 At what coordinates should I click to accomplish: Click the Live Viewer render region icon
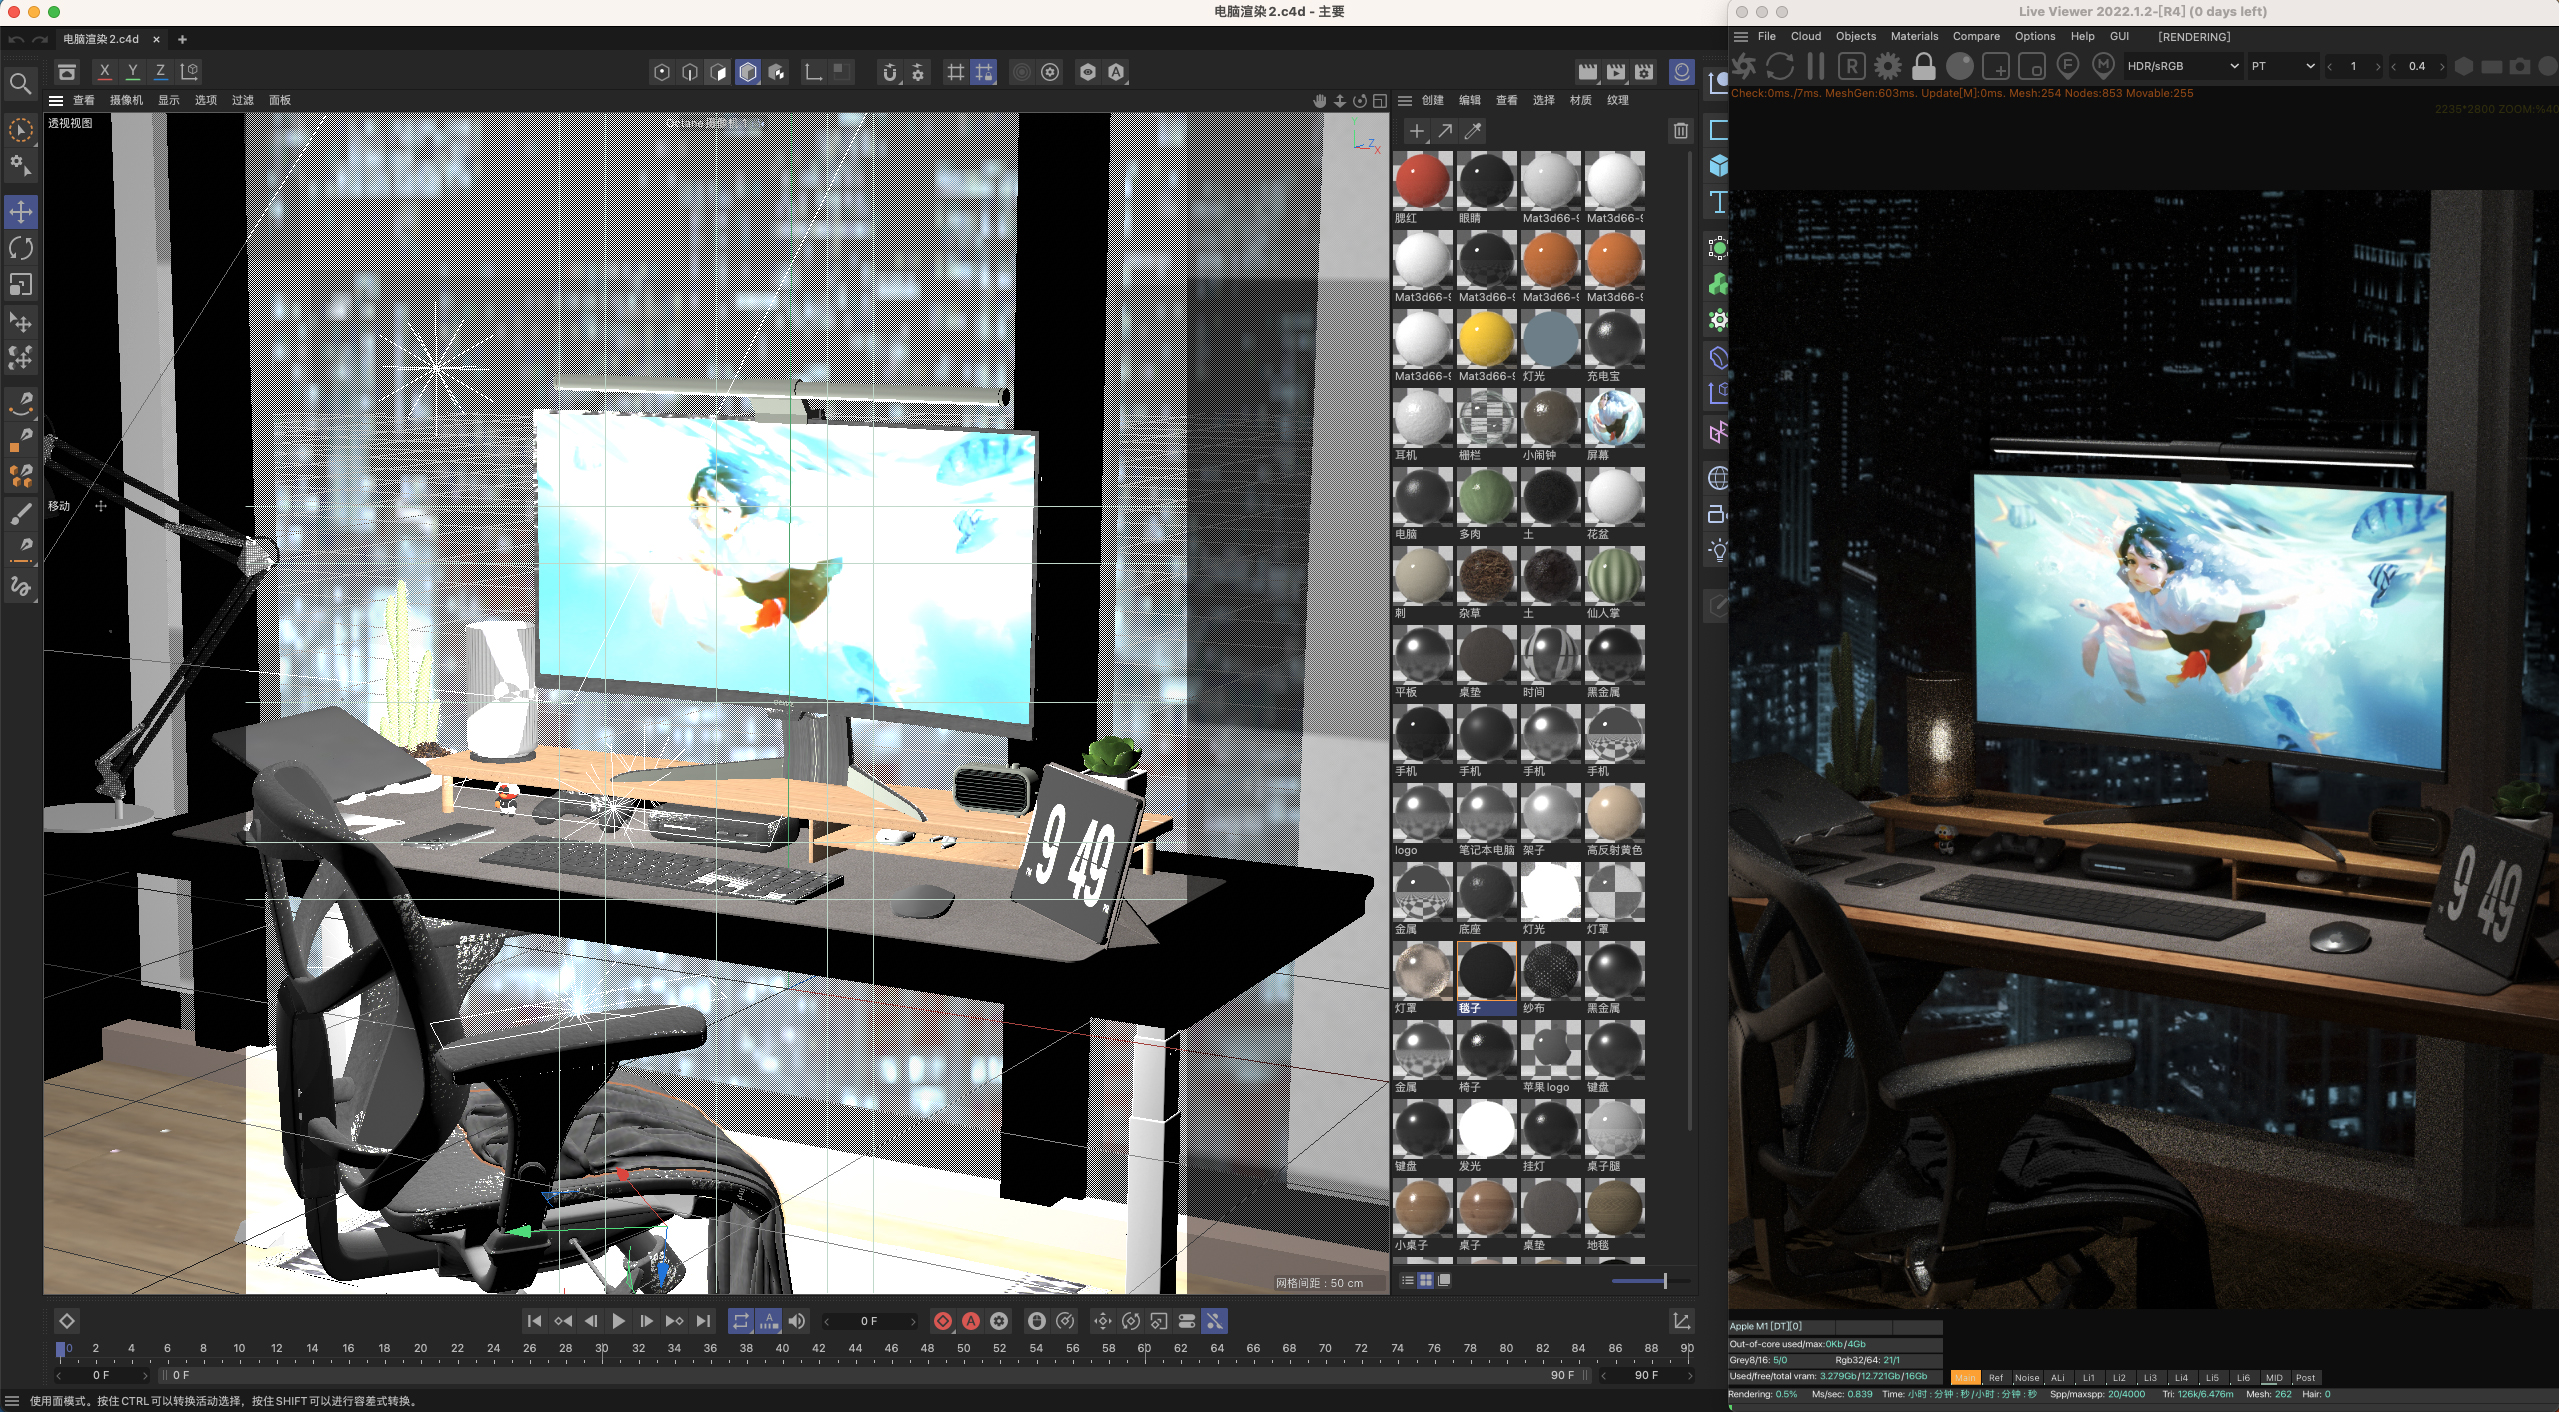(x=1995, y=66)
